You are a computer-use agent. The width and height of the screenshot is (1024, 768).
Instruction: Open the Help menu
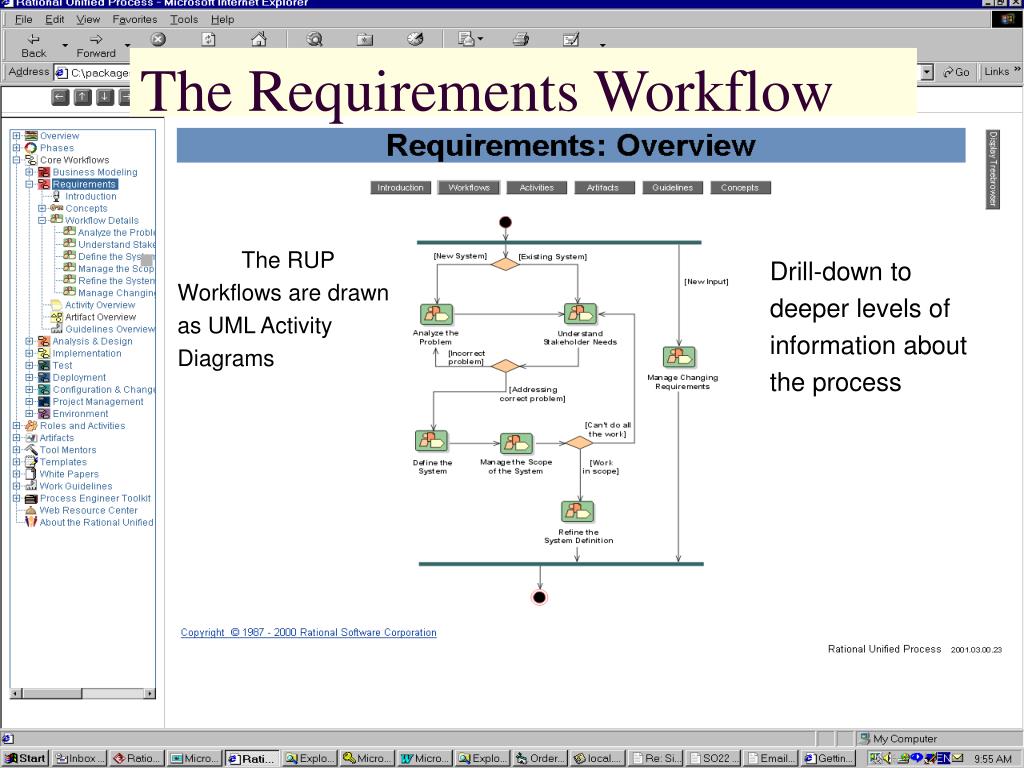click(x=222, y=20)
